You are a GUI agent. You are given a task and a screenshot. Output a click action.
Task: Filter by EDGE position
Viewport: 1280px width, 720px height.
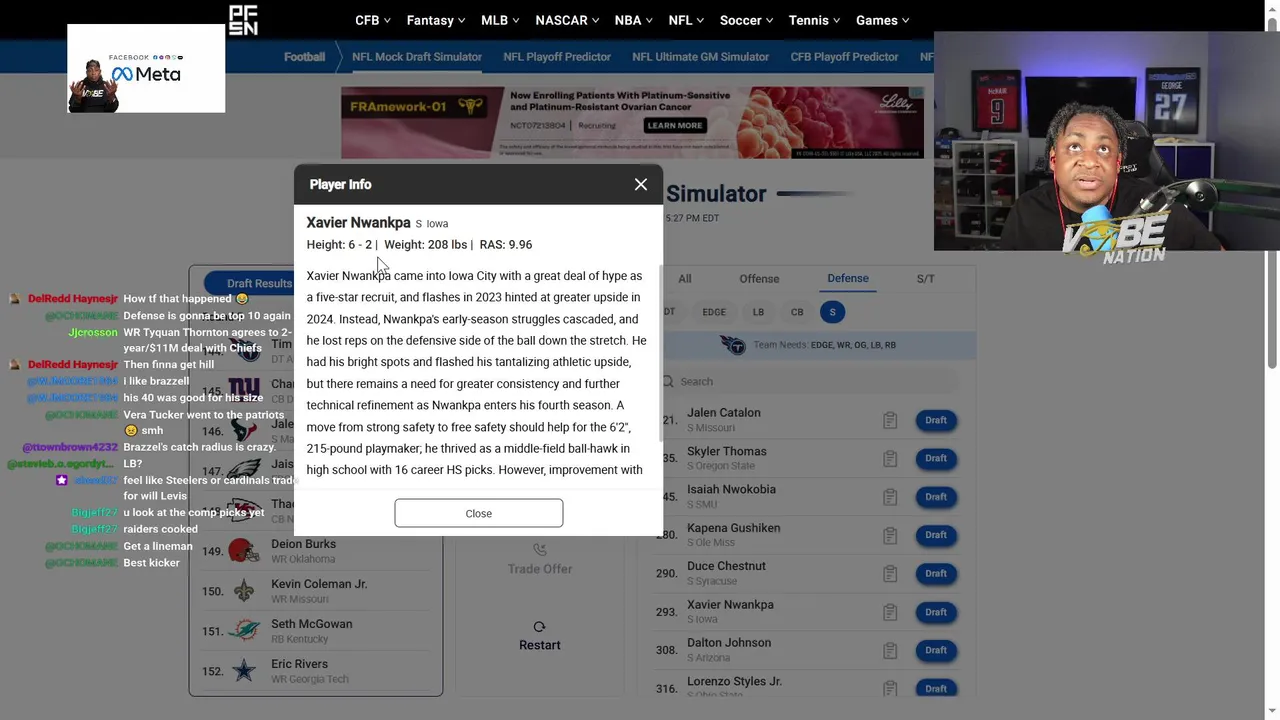[x=714, y=312]
